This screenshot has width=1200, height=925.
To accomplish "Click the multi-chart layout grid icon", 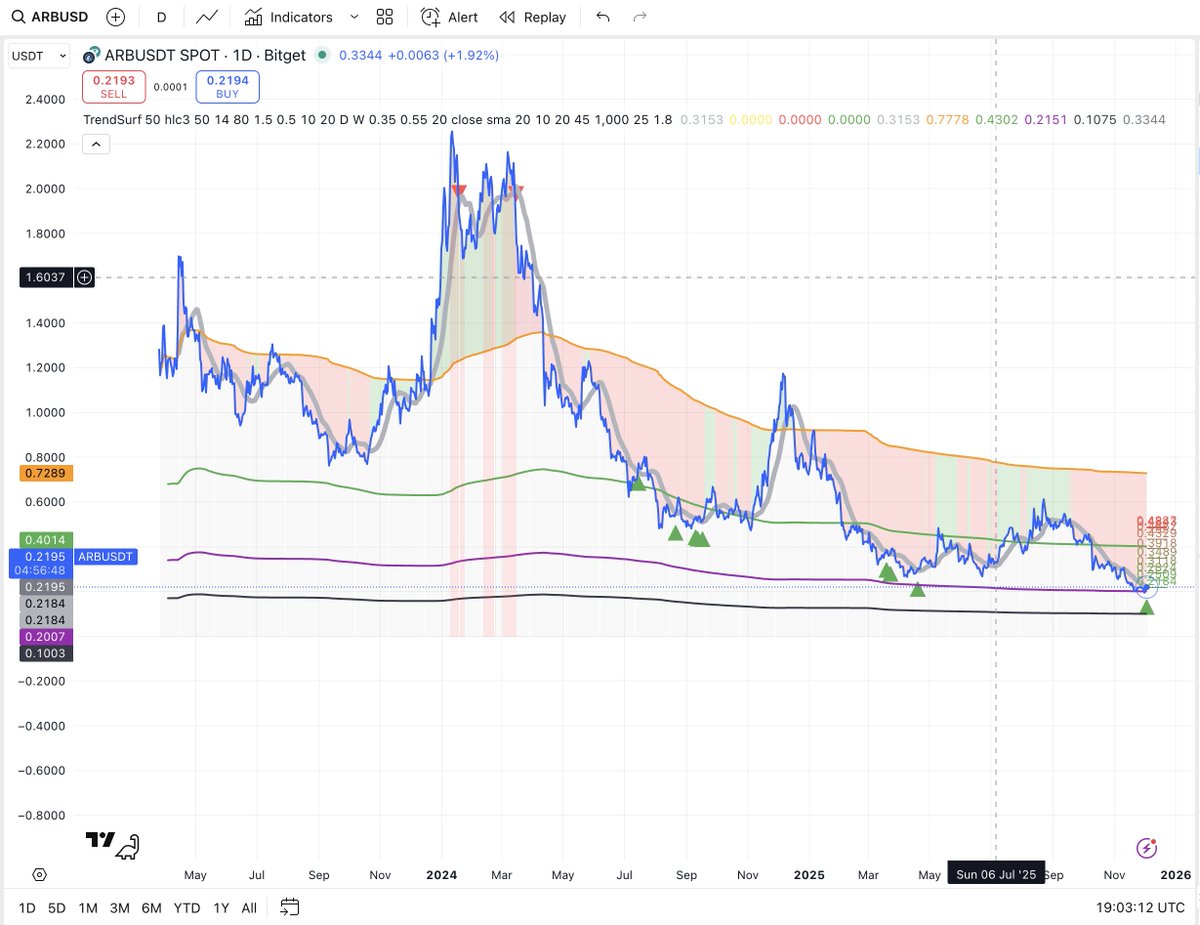I will point(385,16).
